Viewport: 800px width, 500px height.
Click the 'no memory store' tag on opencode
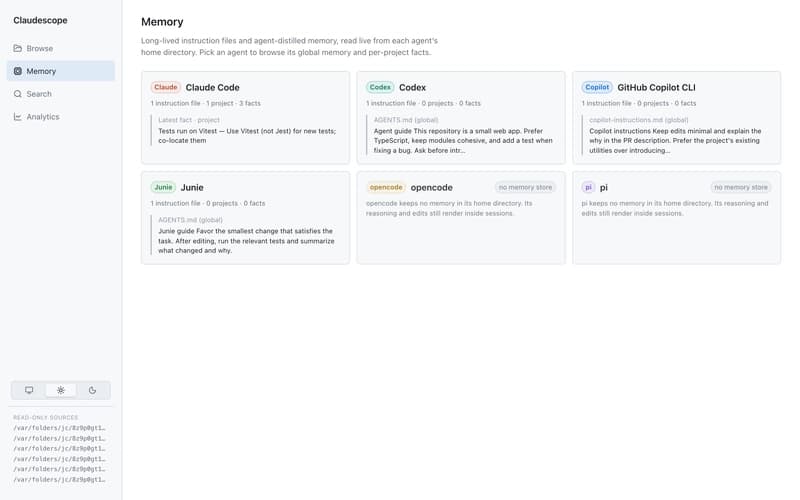[x=525, y=187]
